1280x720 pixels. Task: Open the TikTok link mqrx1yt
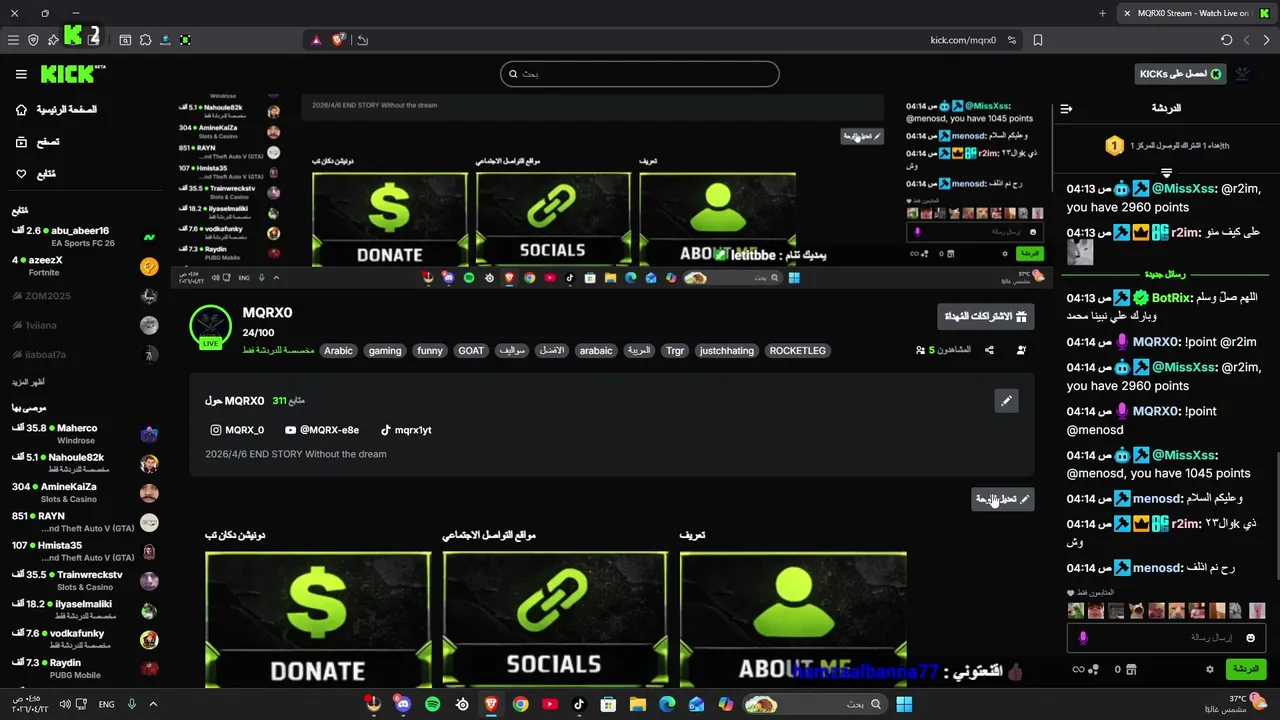(406, 430)
